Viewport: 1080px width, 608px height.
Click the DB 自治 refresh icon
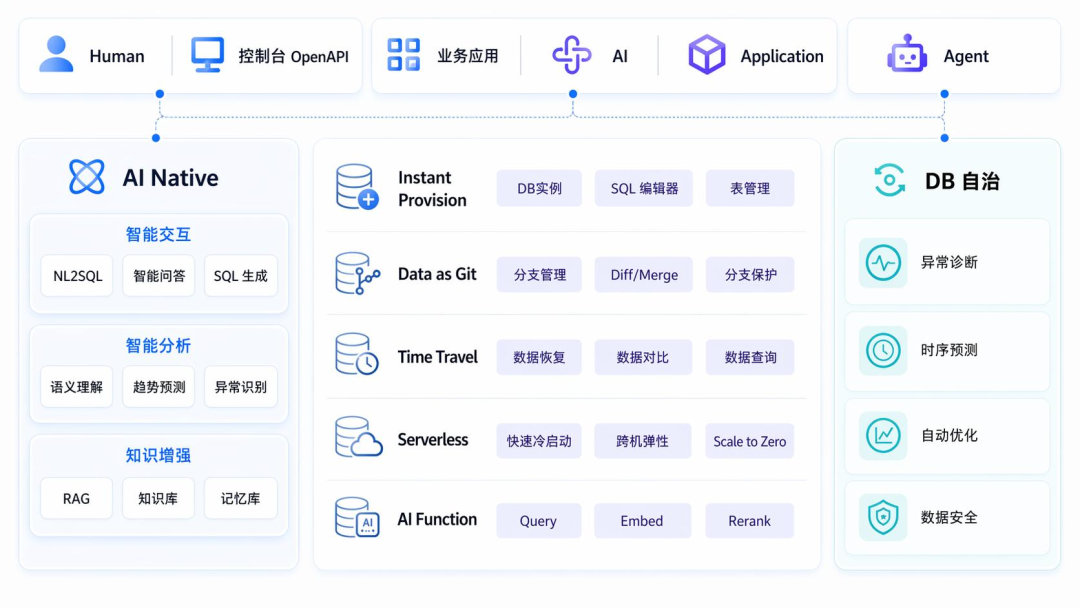point(889,180)
